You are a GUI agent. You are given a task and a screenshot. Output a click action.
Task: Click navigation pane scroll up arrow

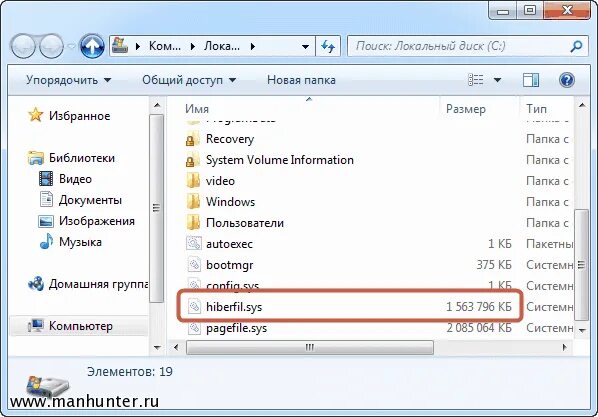coord(156,105)
